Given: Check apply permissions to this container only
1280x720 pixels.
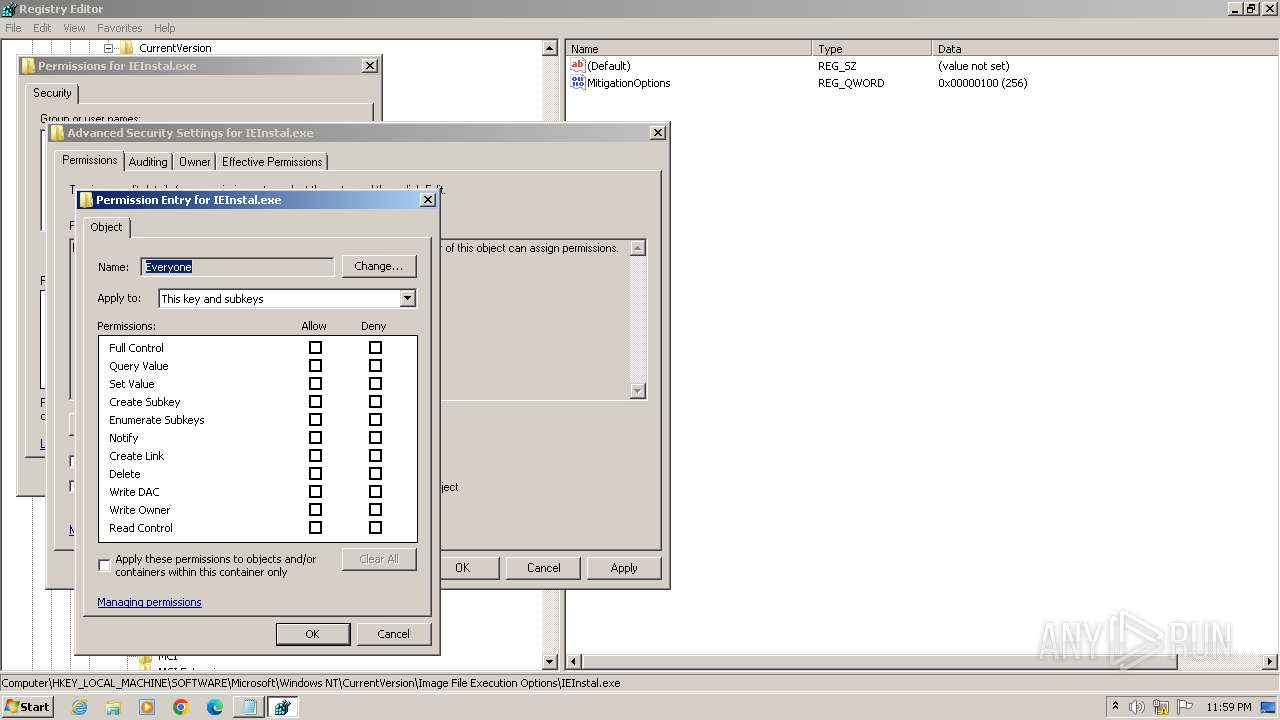Looking at the screenshot, I should pyautogui.click(x=104, y=566).
